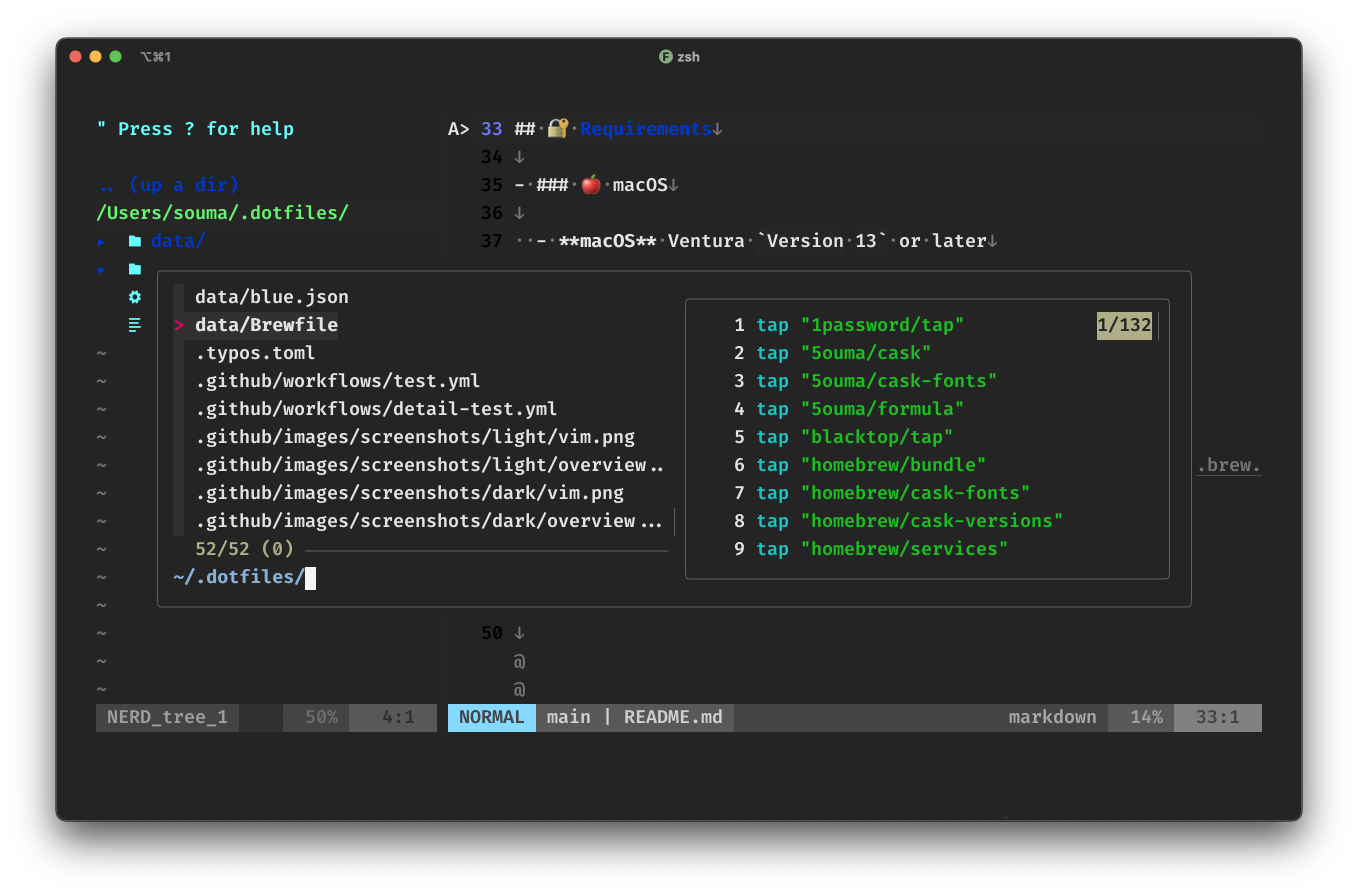Viewport: 1358px width, 895px height.
Task: Click the 14% position in statusline
Action: click(x=1146, y=717)
